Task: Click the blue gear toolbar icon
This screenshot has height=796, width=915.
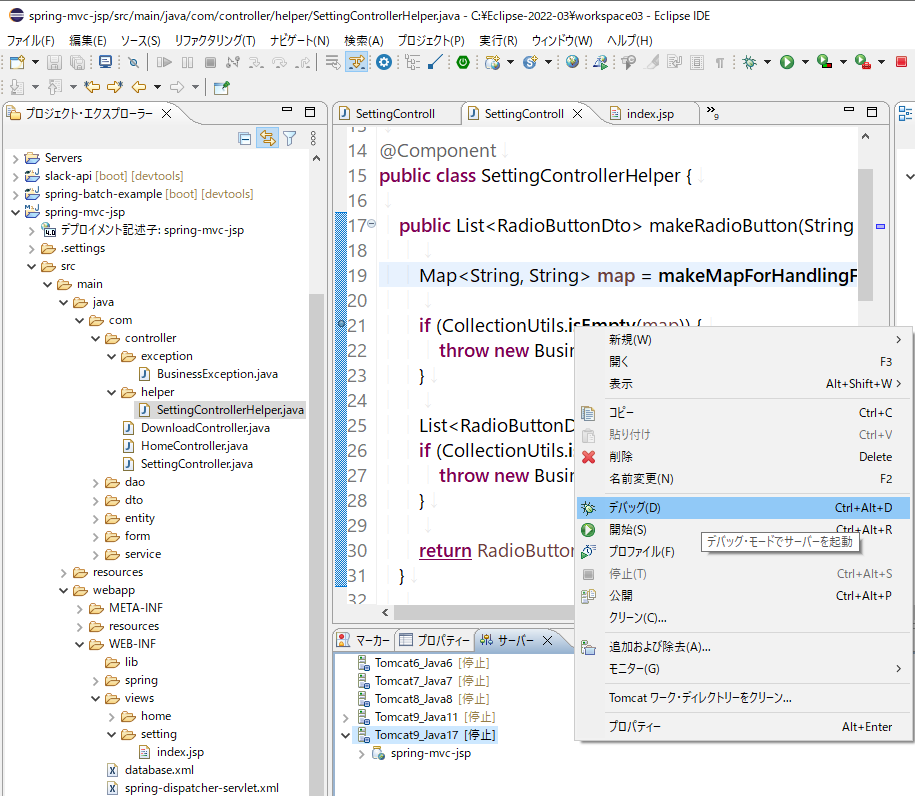Action: [383, 62]
